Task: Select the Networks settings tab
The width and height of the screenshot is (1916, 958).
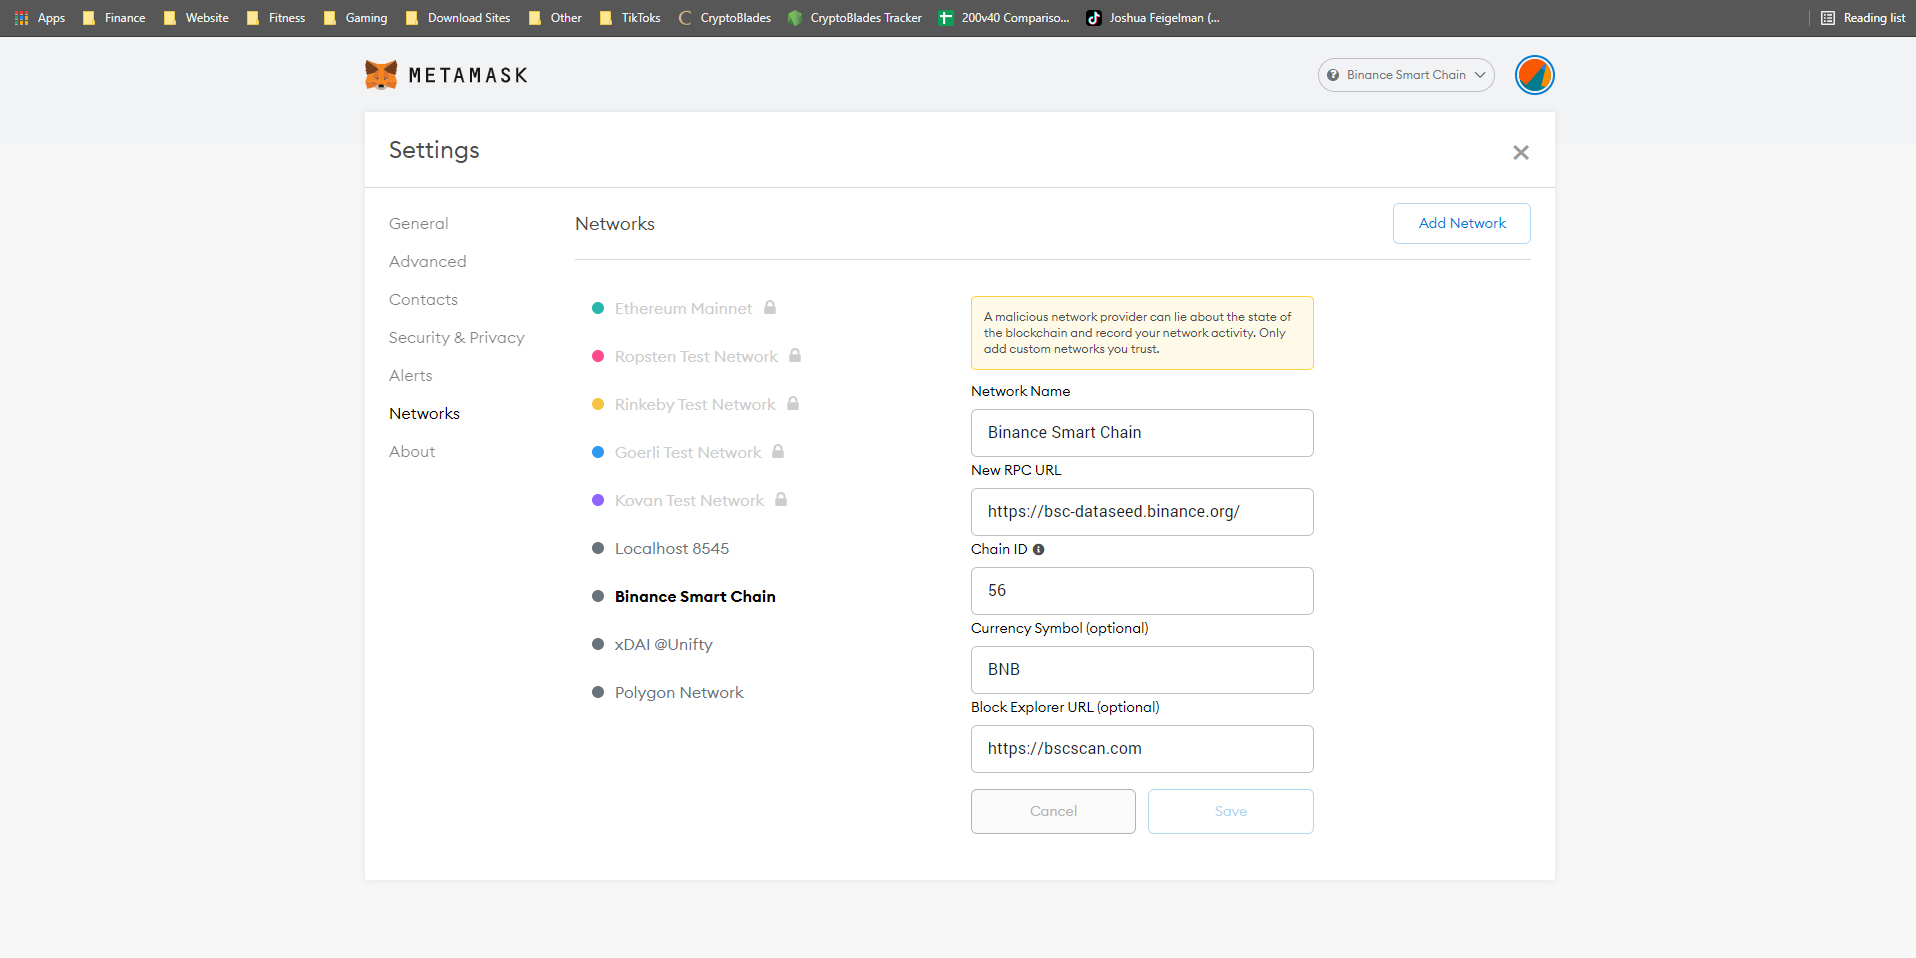Action: click(x=424, y=413)
